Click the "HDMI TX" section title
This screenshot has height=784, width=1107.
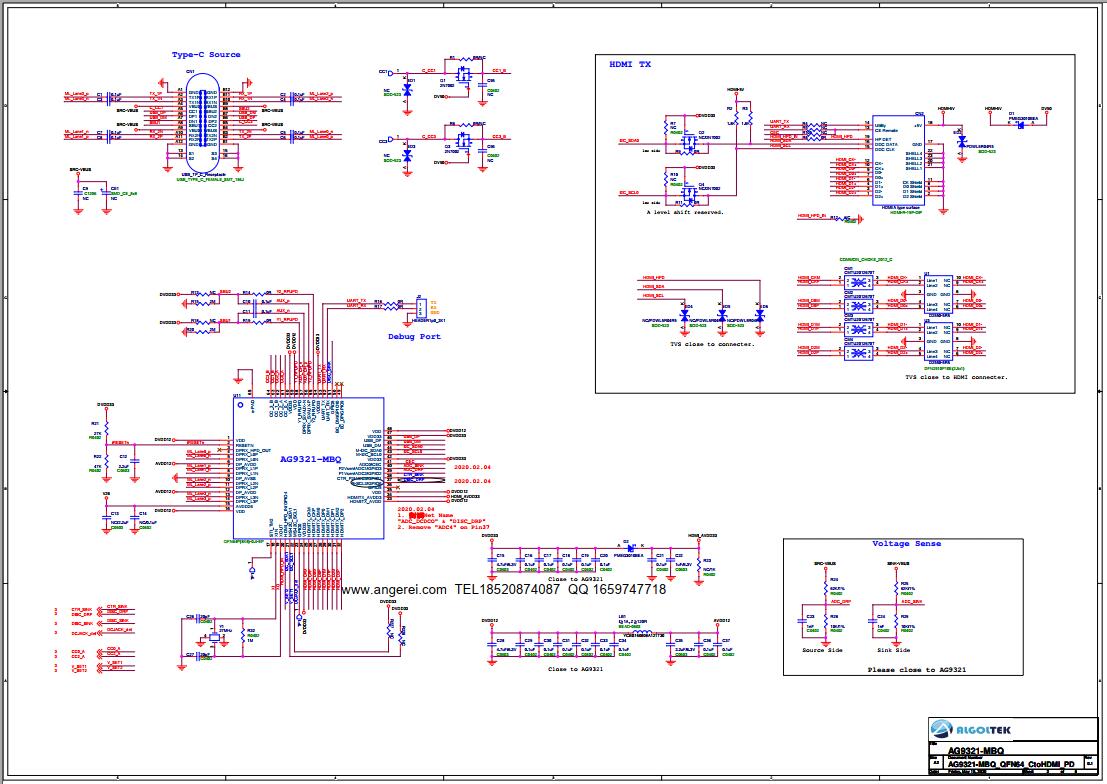630,64
